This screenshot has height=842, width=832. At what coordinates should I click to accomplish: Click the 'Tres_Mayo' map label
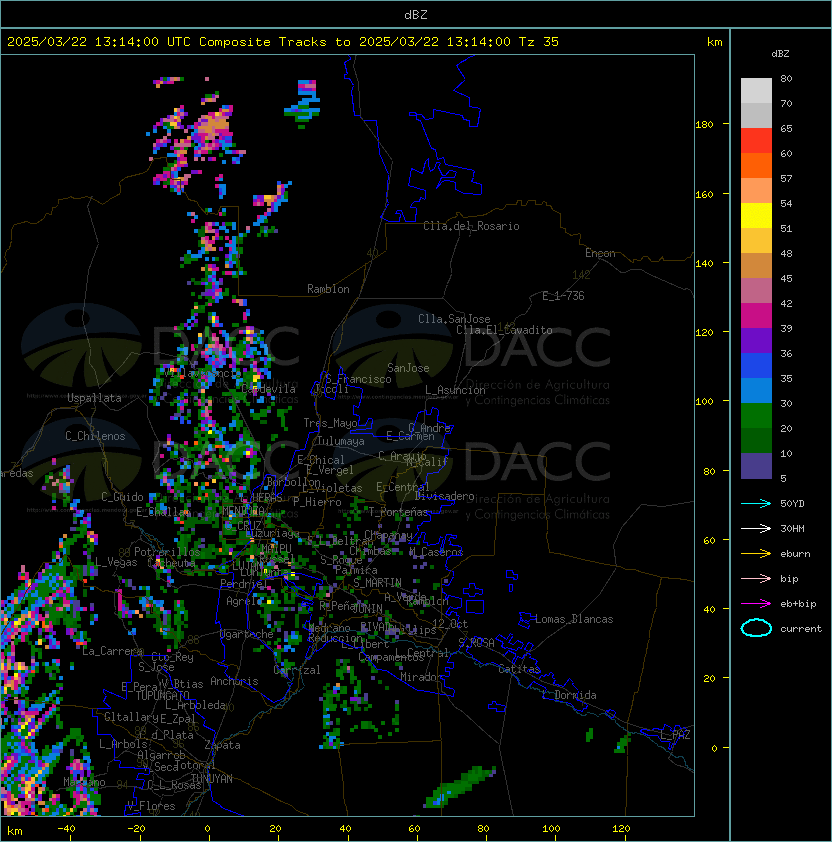coord(330,423)
